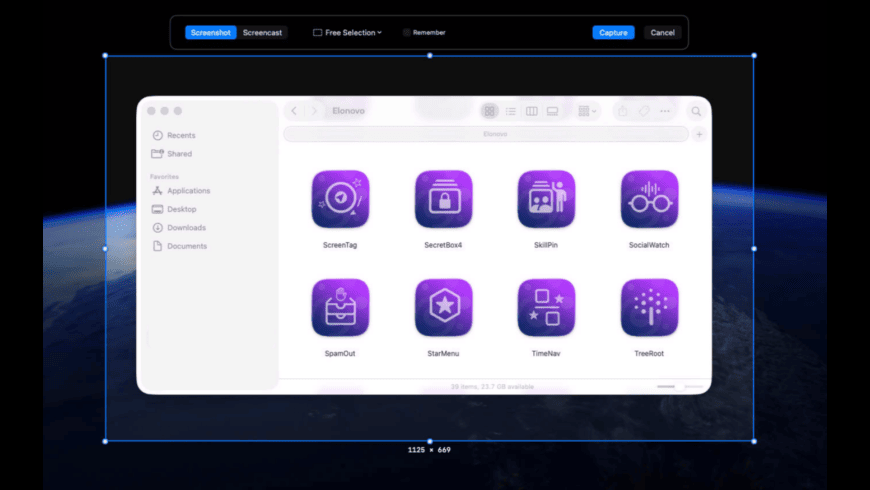Image resolution: width=870 pixels, height=490 pixels.
Task: Click the Cancel button
Action: coord(662,33)
